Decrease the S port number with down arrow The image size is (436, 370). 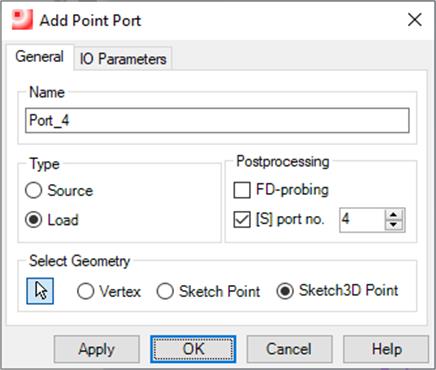(394, 225)
